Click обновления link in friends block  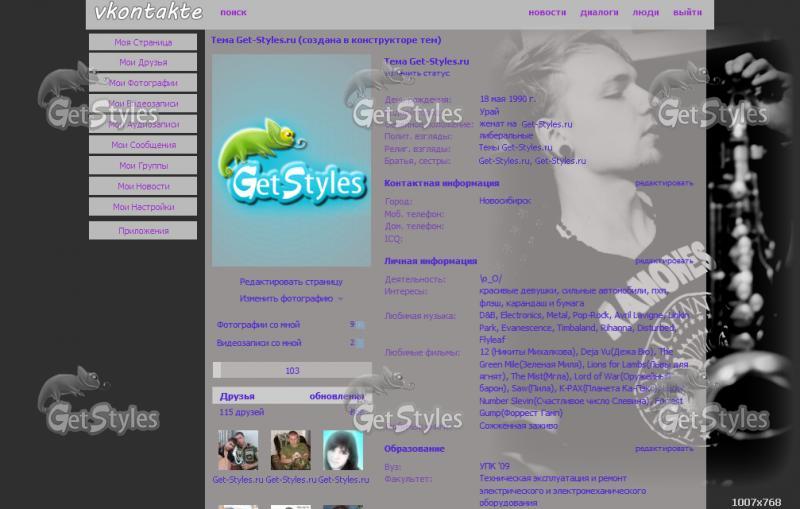(x=337, y=396)
